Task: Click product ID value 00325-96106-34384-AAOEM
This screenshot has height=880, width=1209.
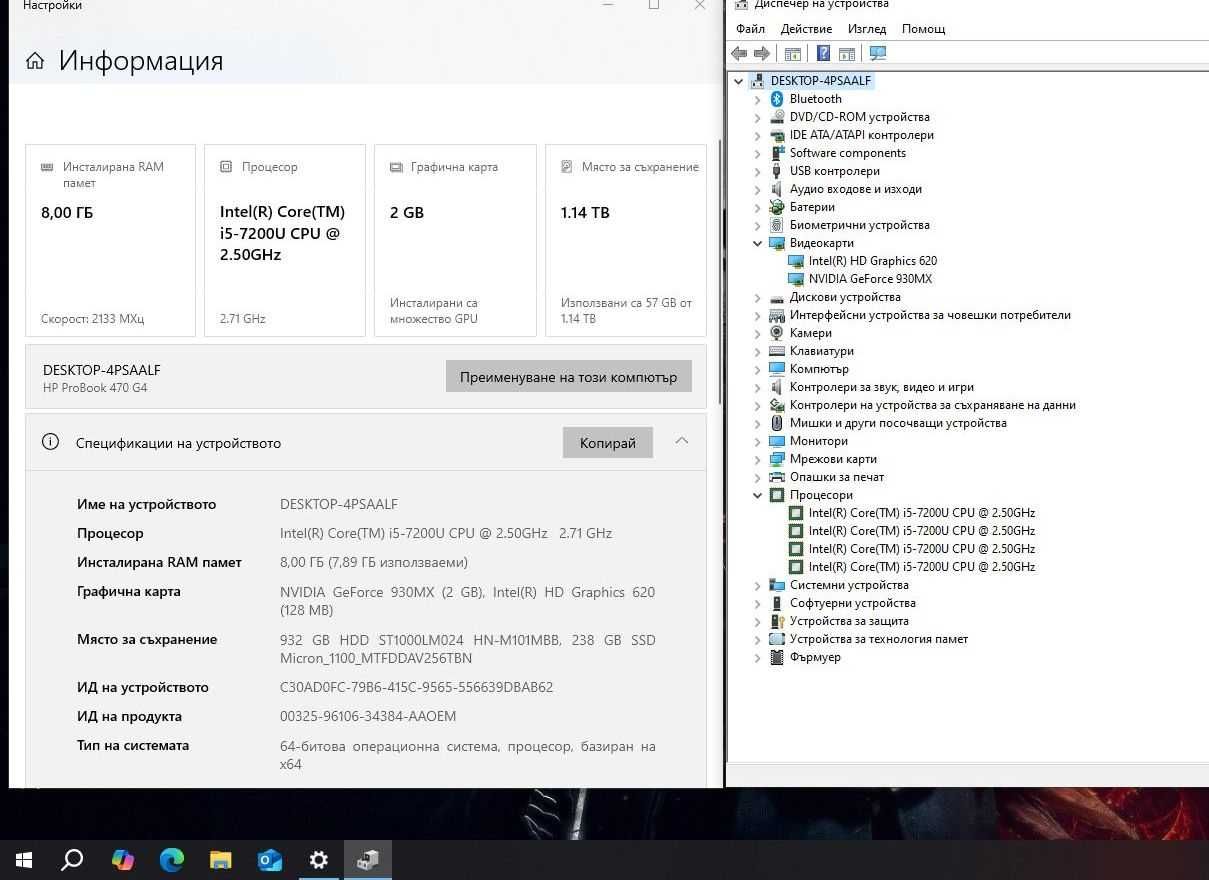Action: 368,716
